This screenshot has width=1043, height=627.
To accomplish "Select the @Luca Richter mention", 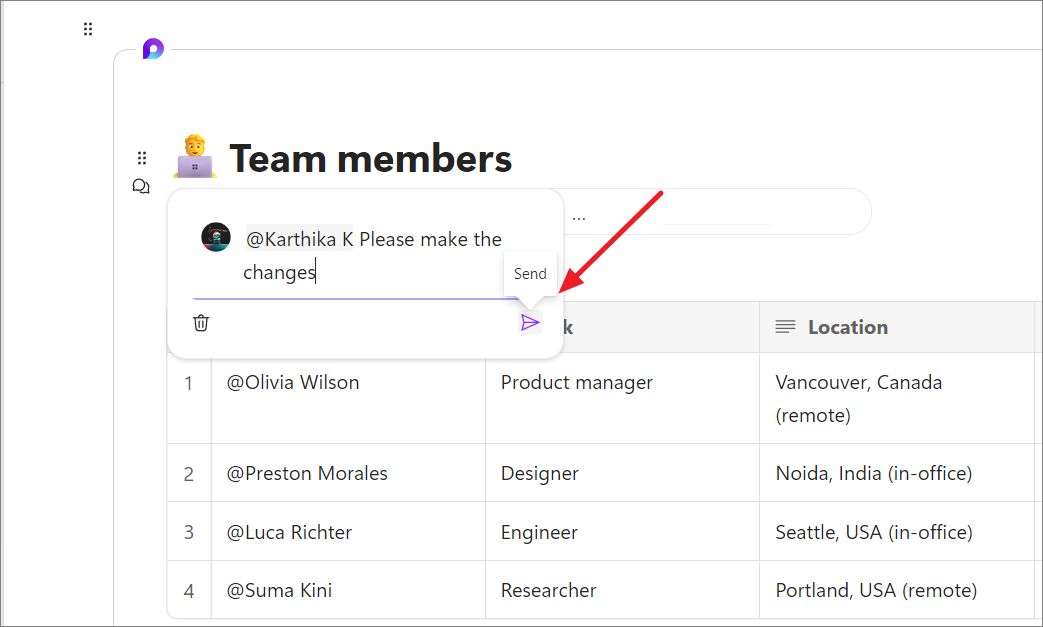I will click(x=289, y=532).
